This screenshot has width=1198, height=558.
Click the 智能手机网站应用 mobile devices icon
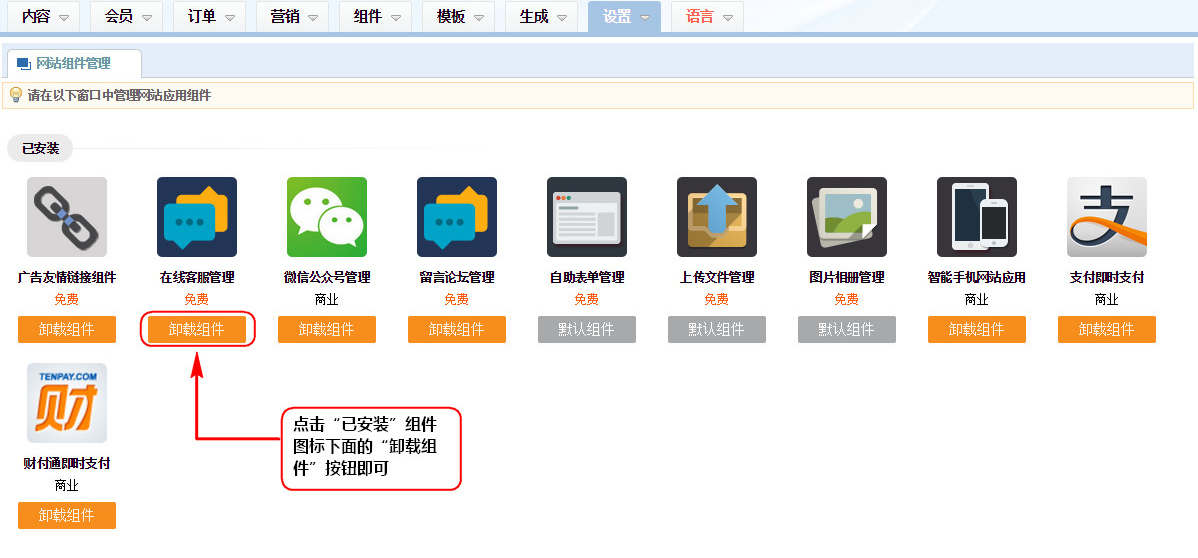coord(977,217)
